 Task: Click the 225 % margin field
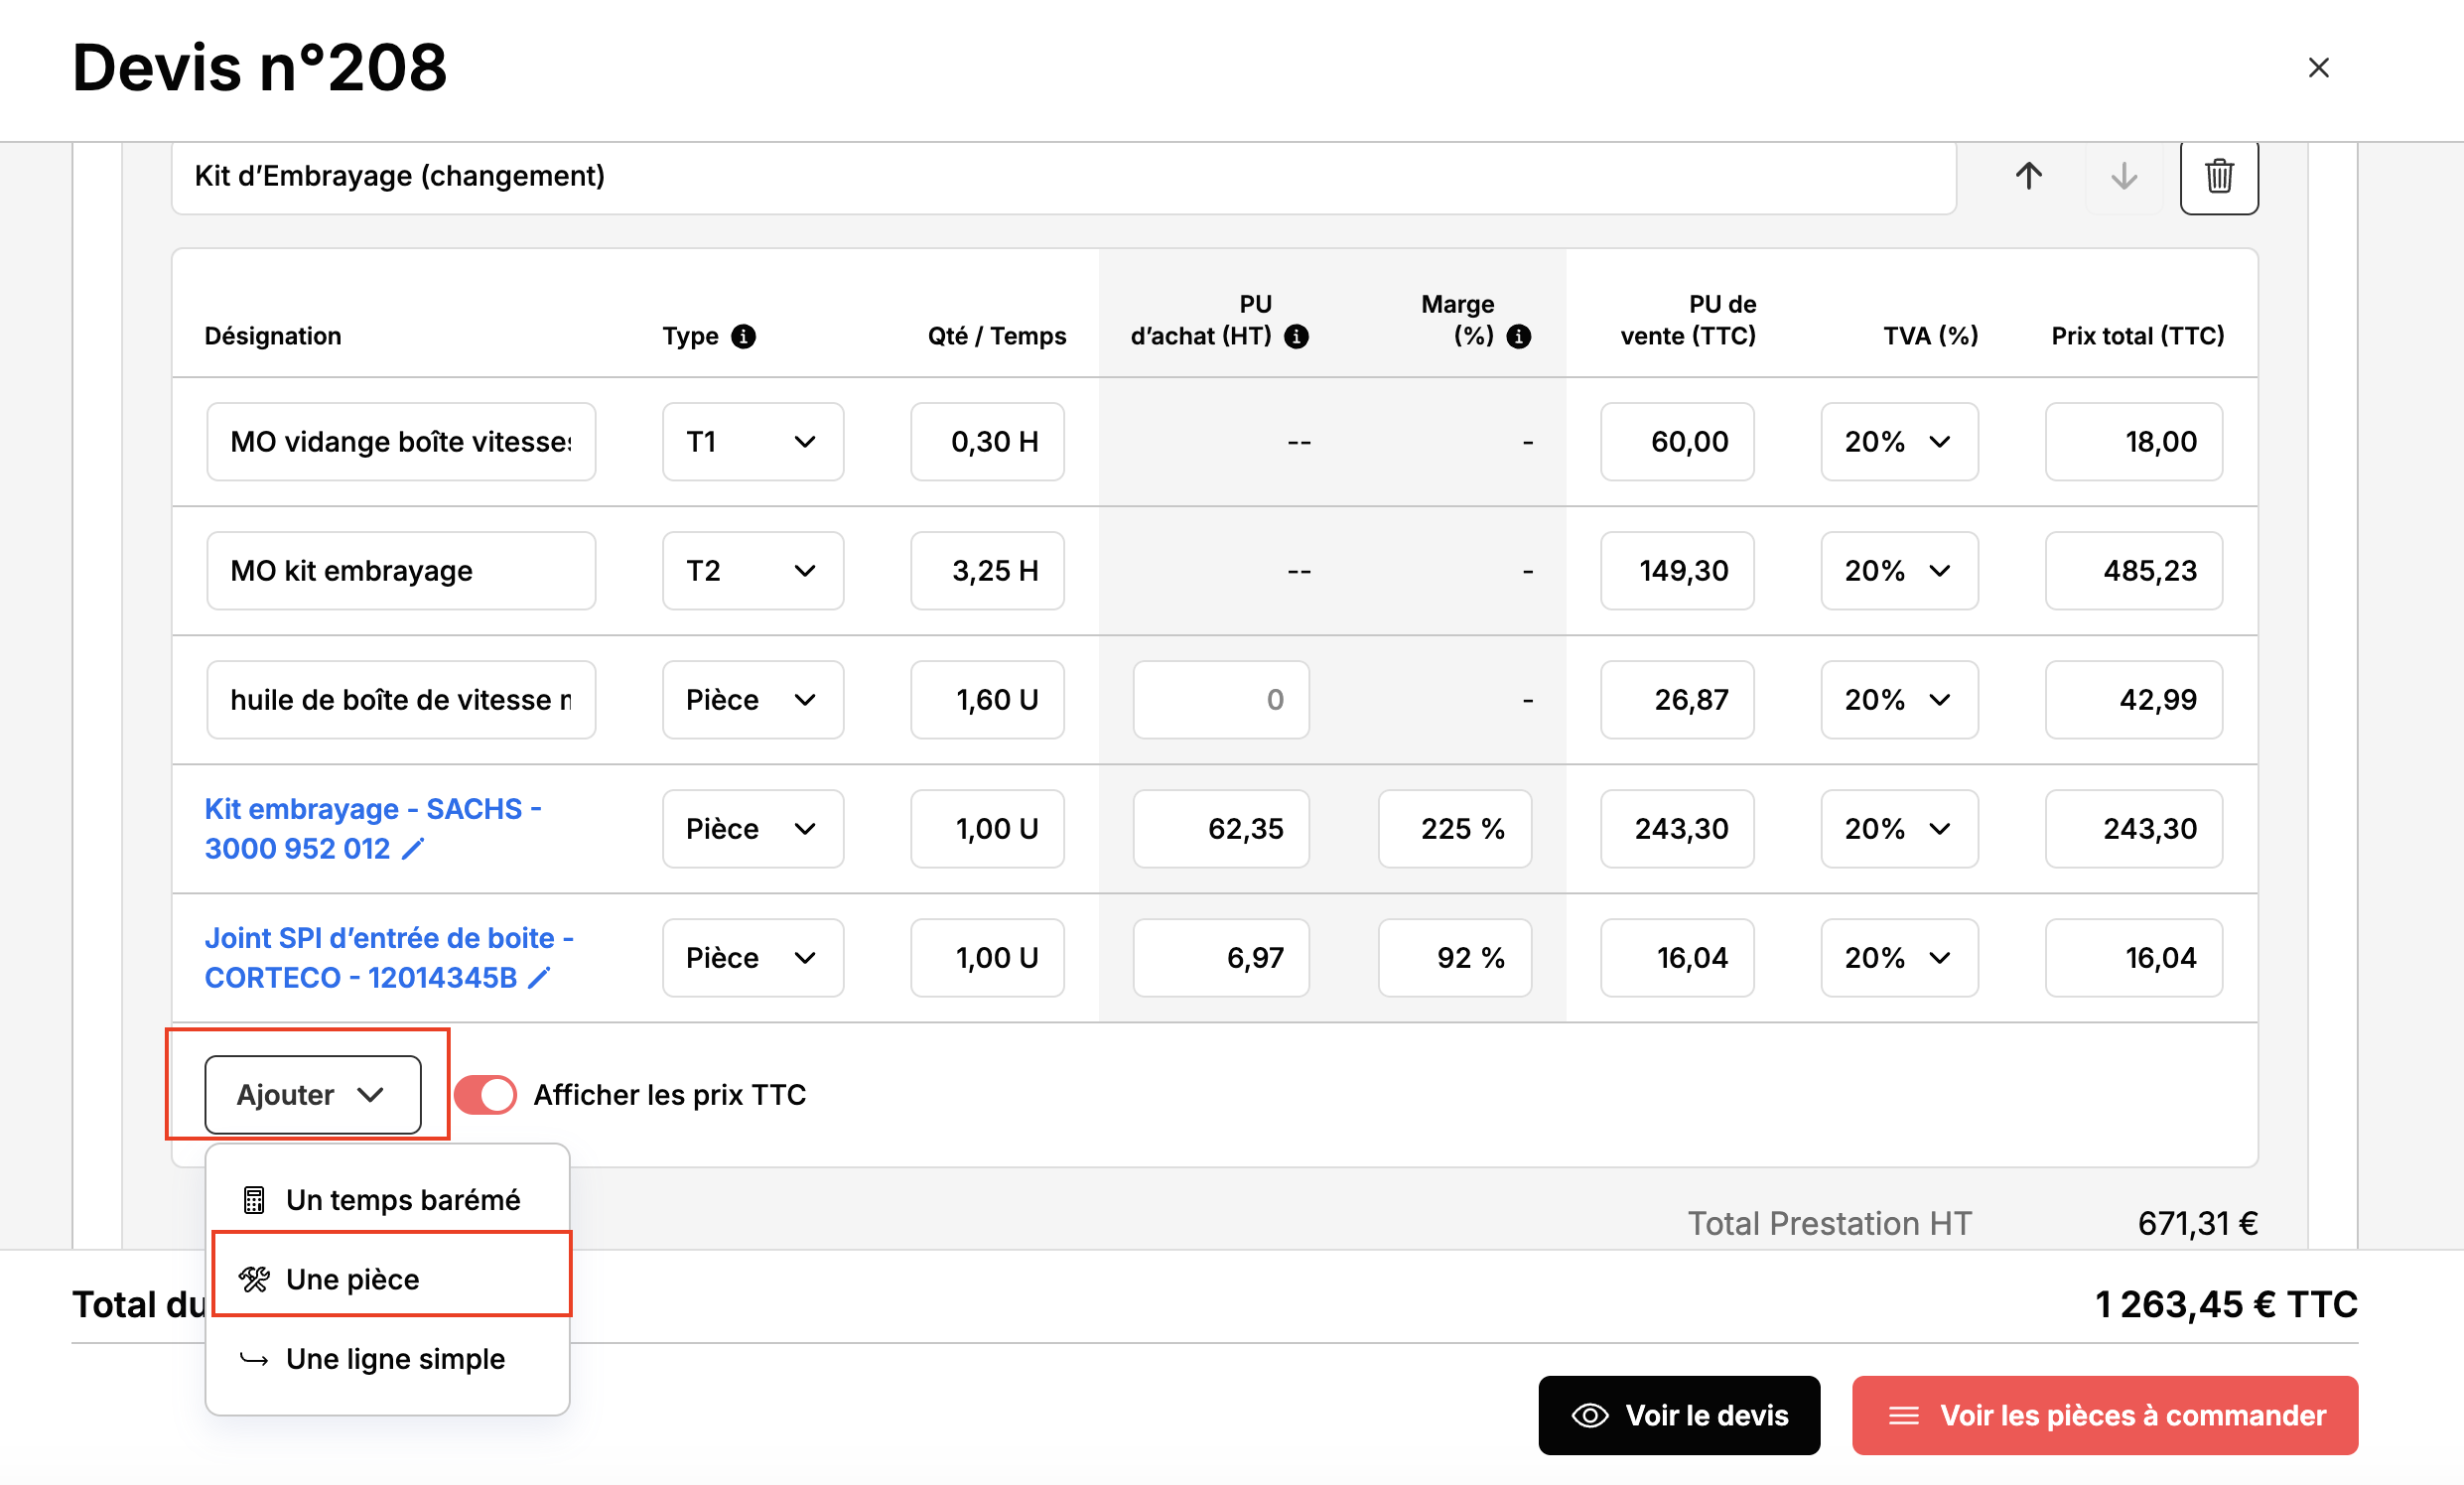coord(1455,829)
